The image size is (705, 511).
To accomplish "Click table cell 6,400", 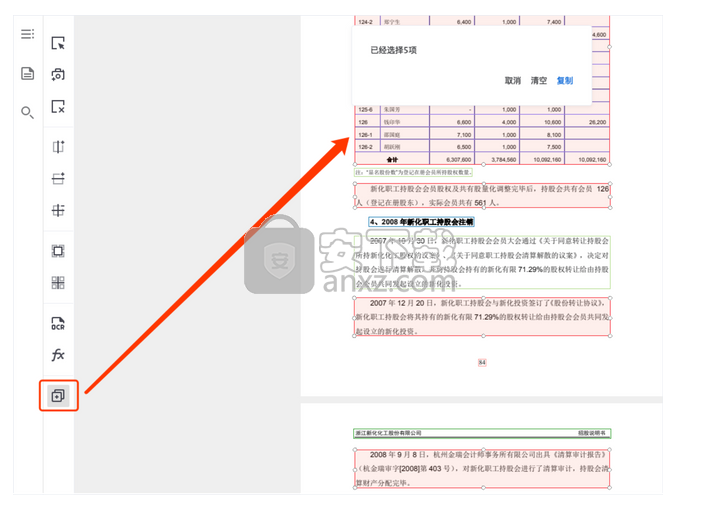I will coord(464,22).
